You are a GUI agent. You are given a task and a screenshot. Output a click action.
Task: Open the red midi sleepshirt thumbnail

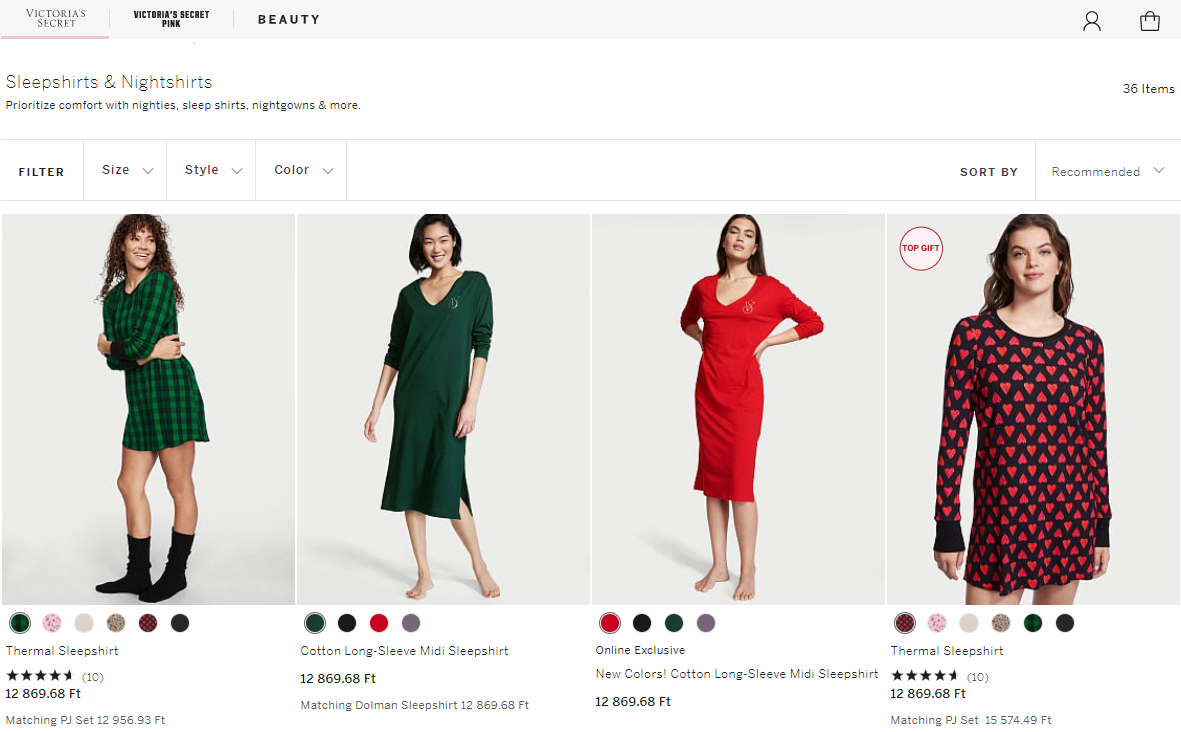[738, 408]
